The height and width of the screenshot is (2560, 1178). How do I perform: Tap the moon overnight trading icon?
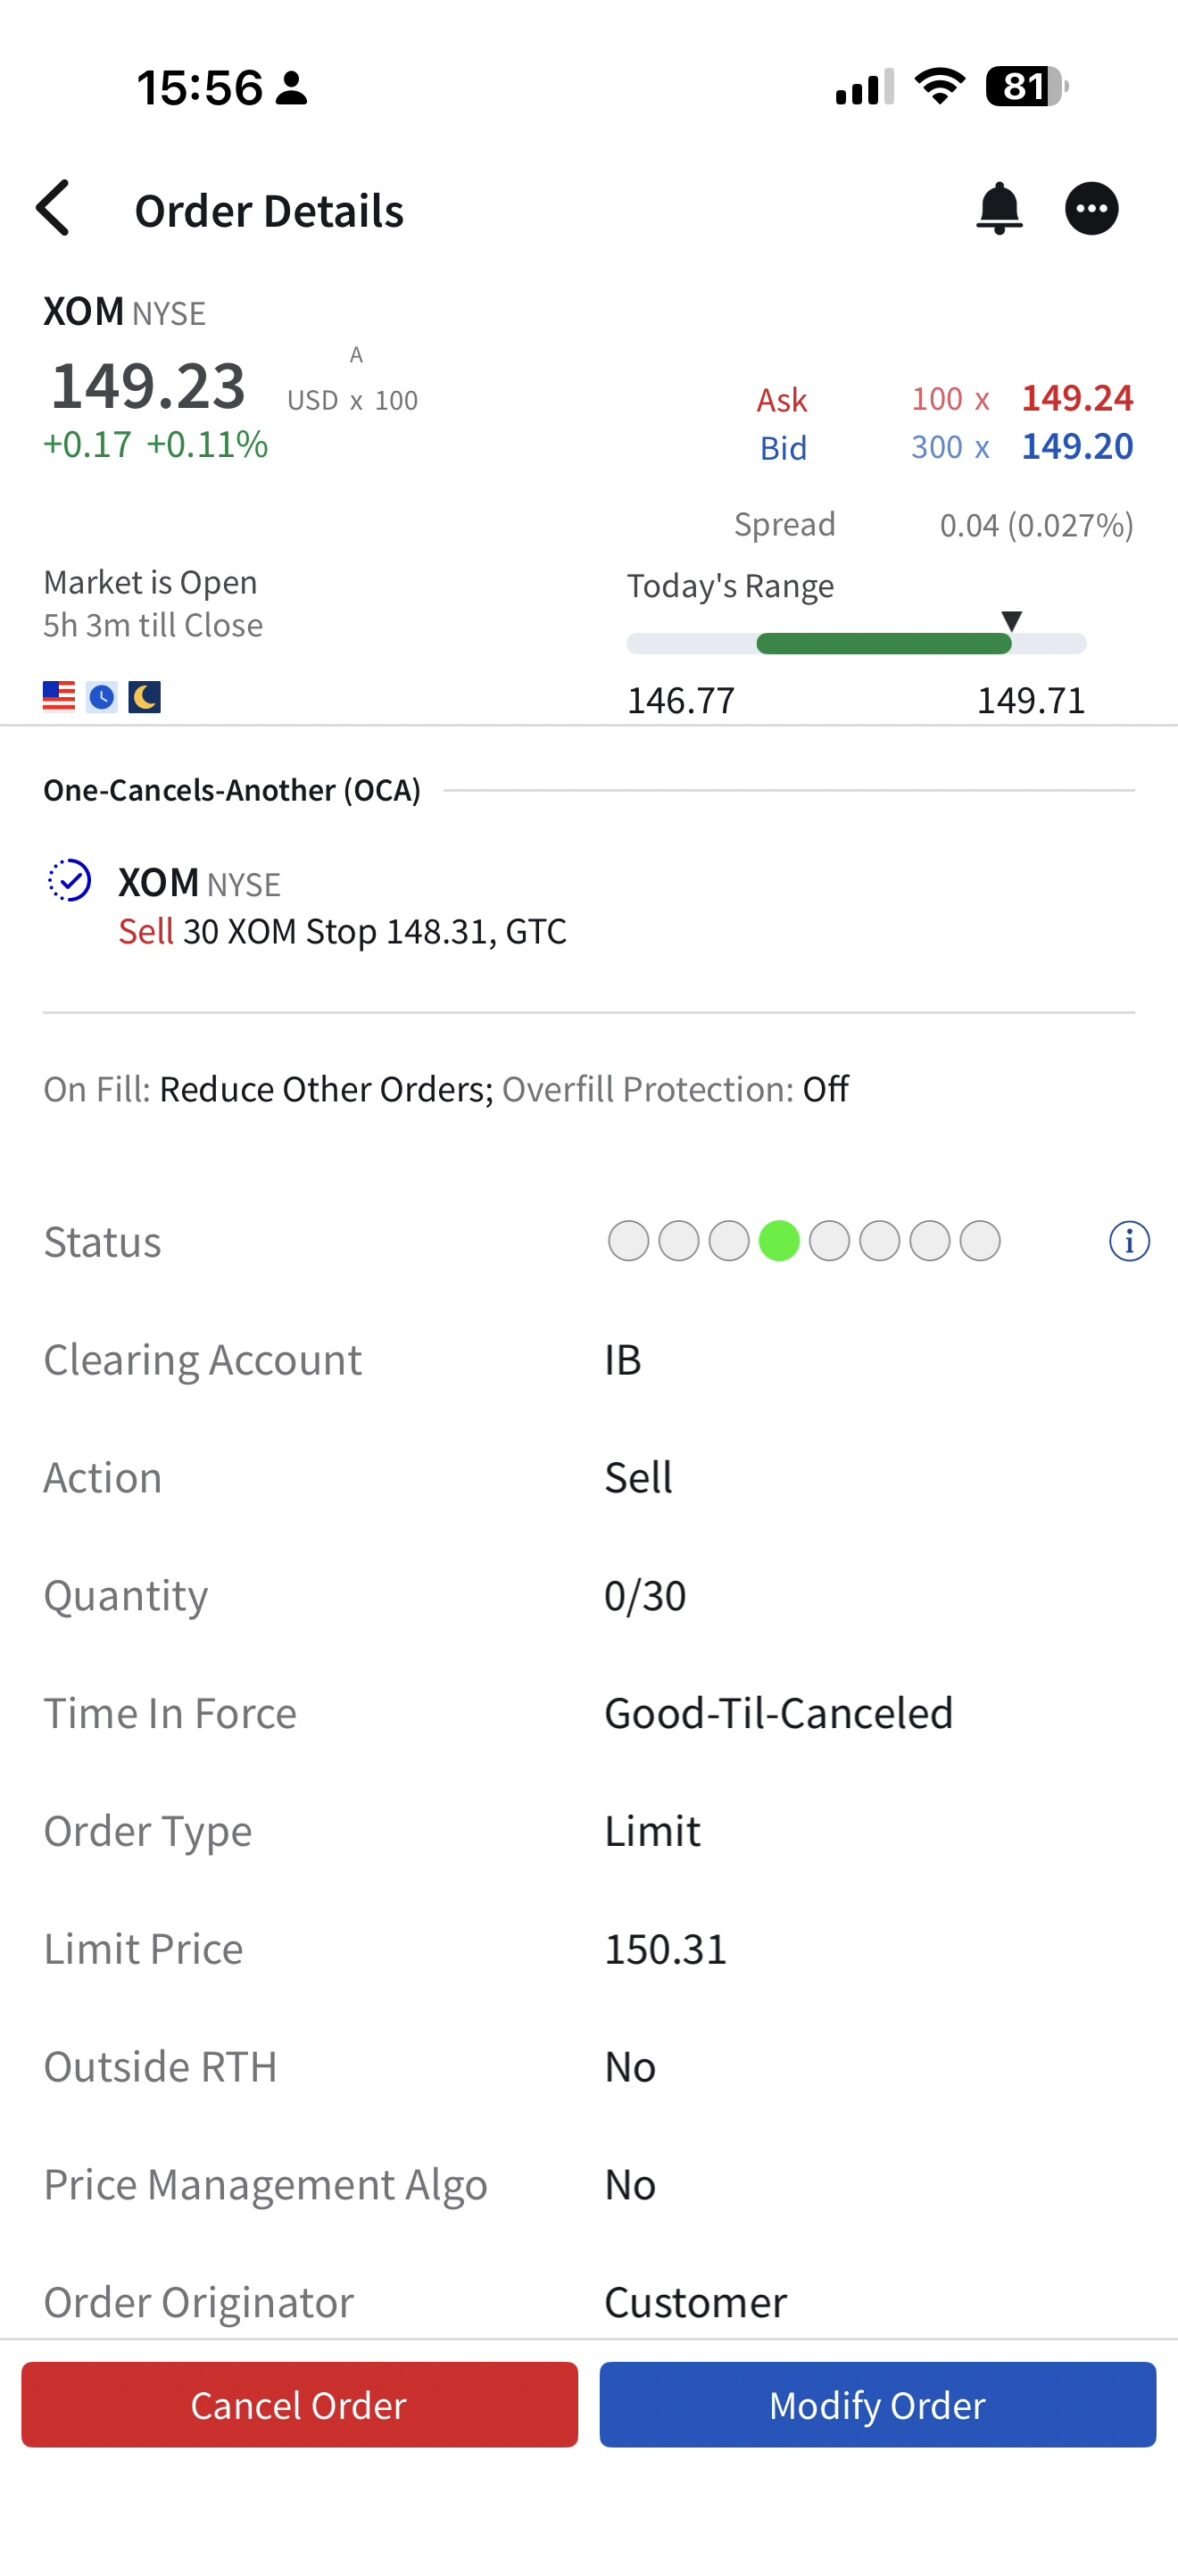[x=144, y=696]
